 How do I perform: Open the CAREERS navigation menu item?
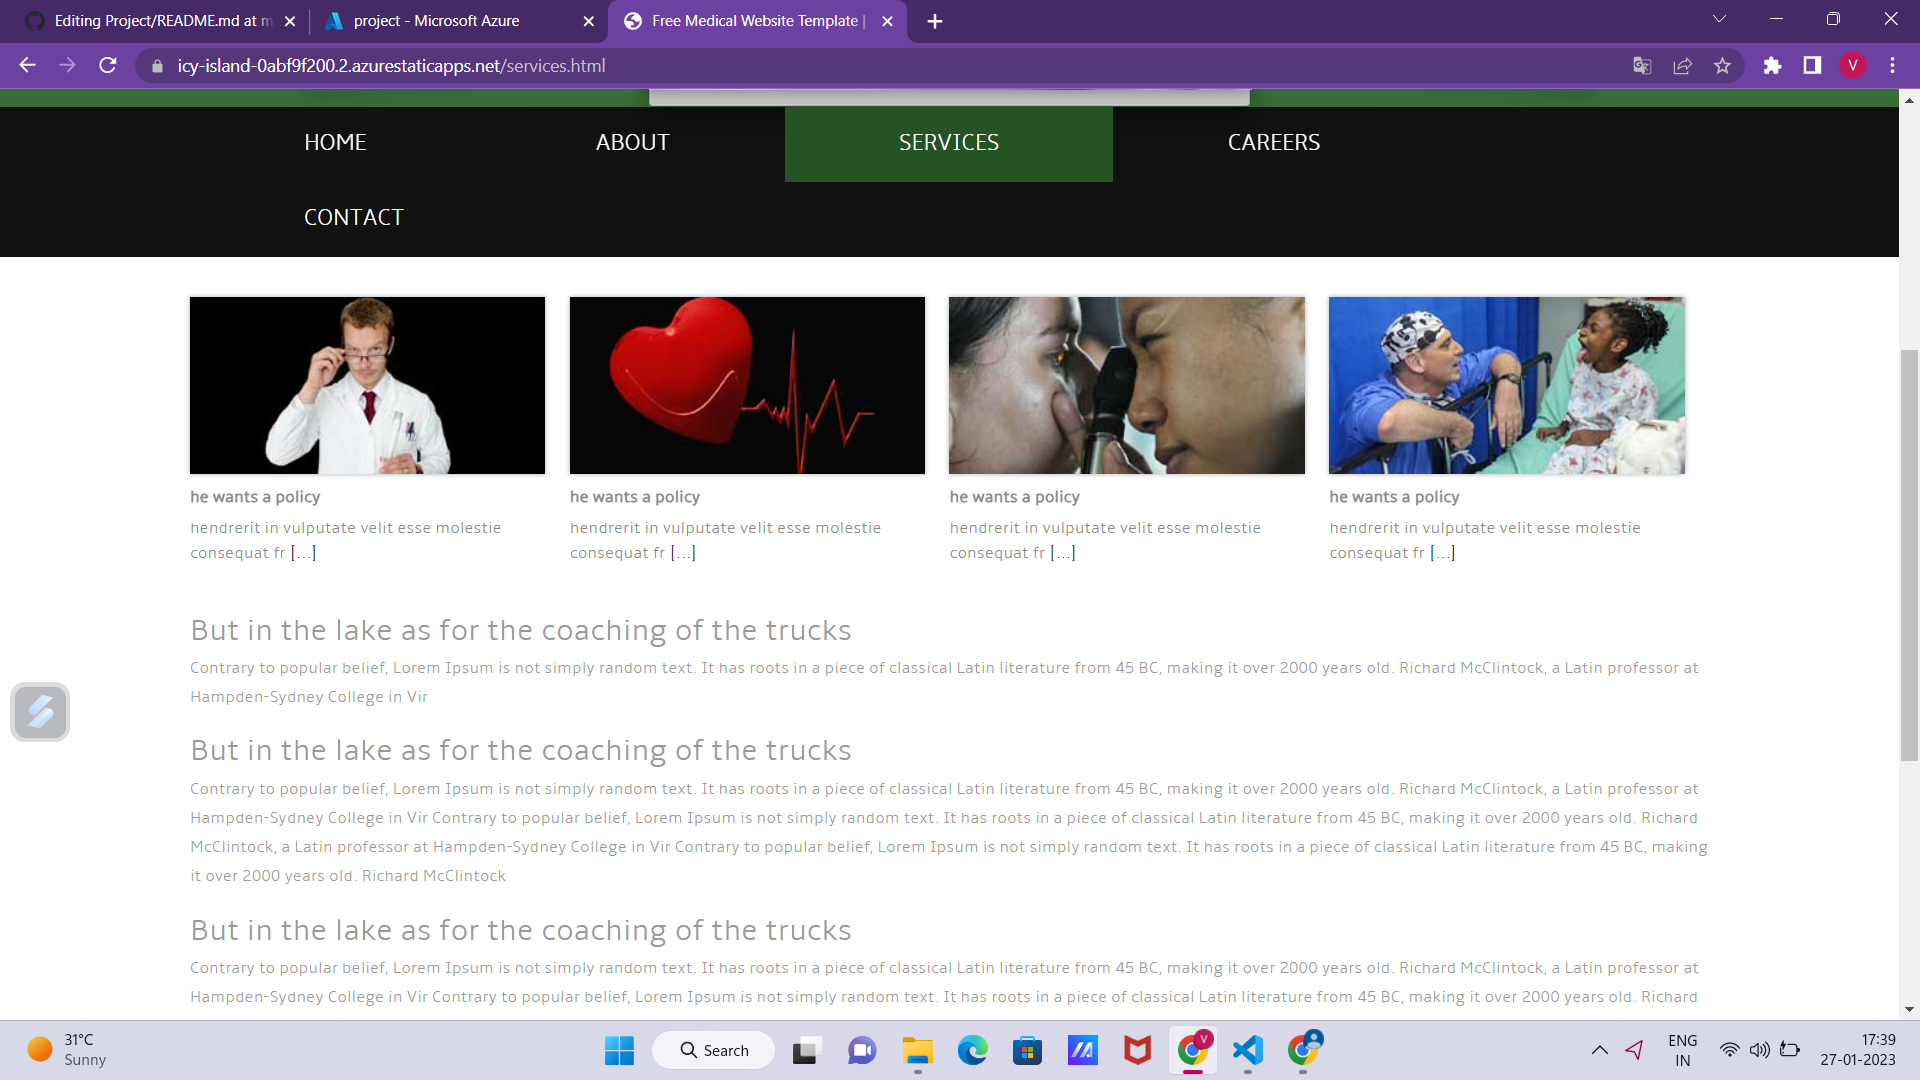click(x=1273, y=143)
